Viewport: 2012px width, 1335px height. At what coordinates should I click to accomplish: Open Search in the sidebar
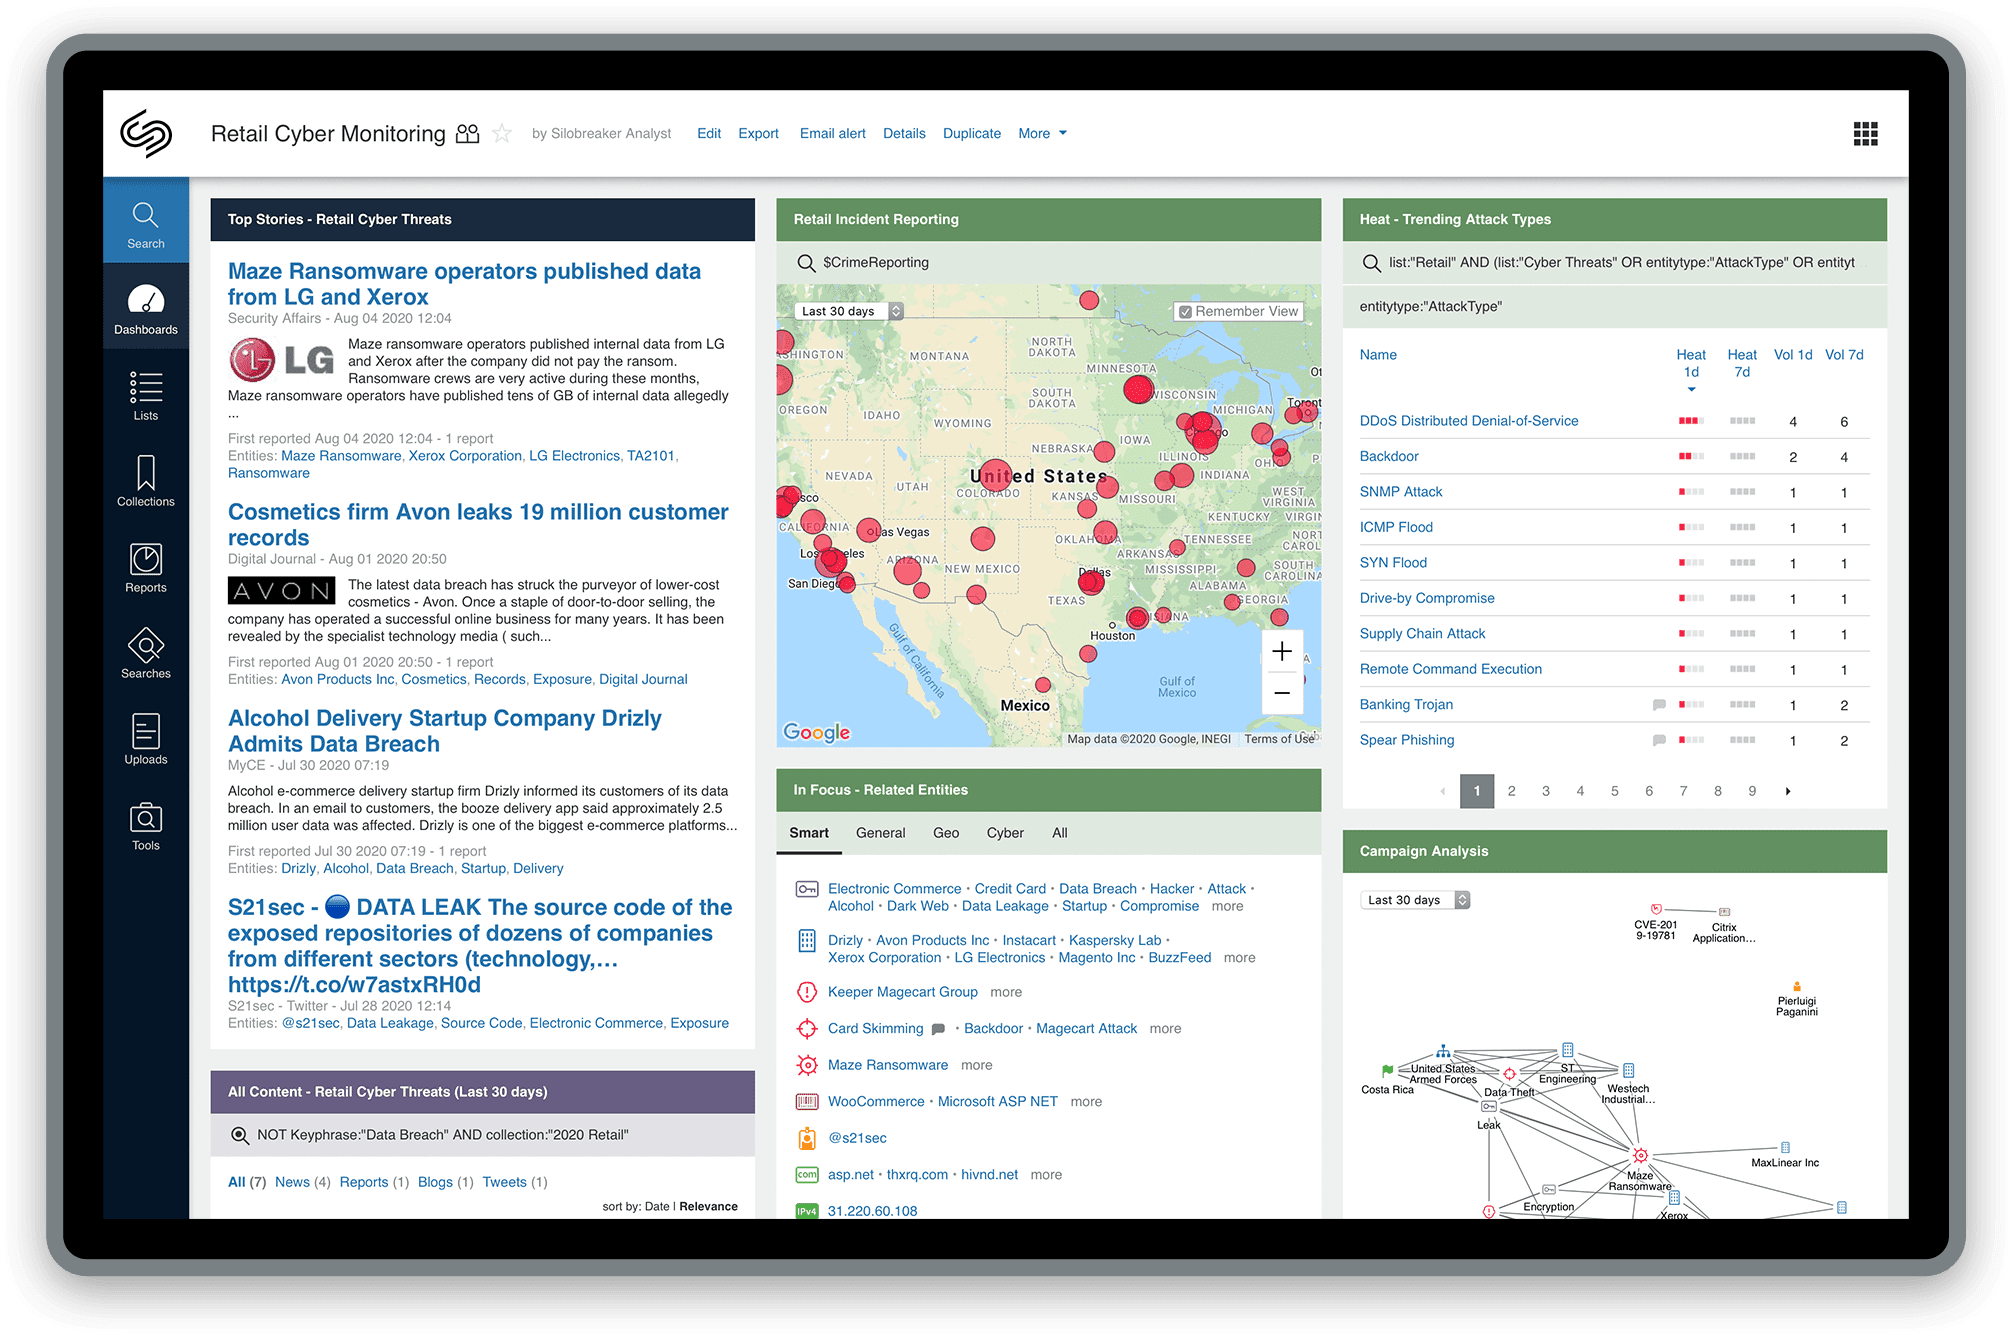point(146,221)
